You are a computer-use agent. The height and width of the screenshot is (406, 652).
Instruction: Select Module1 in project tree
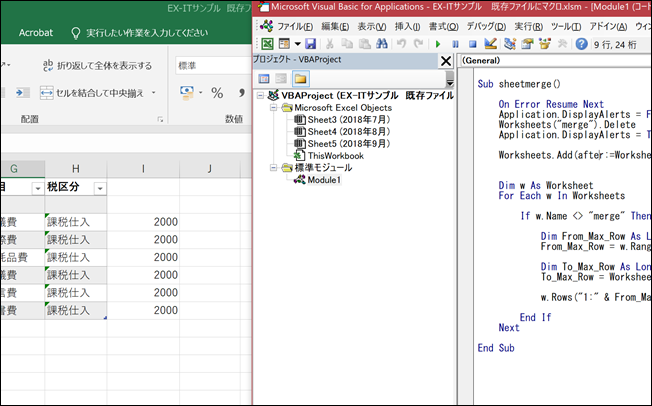pyautogui.click(x=324, y=180)
